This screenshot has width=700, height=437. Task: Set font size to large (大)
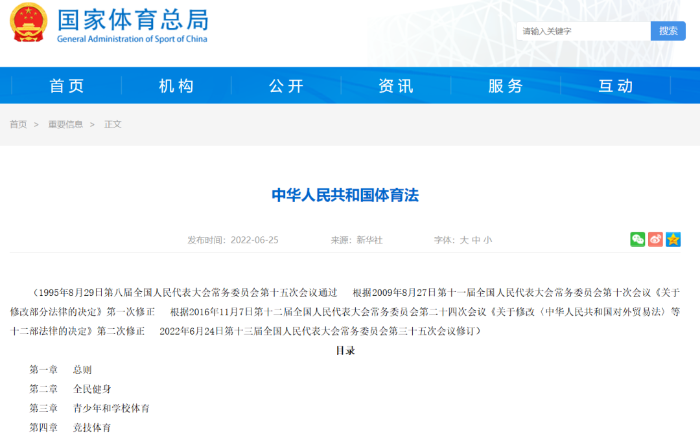[x=463, y=241]
